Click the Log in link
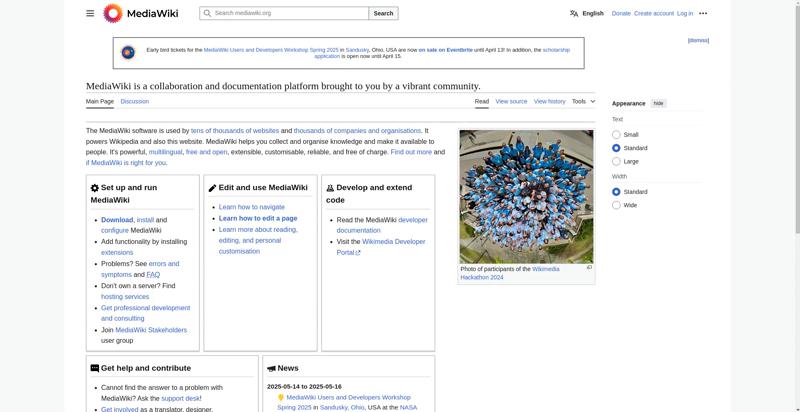The width and height of the screenshot is (800, 412). 685,13
